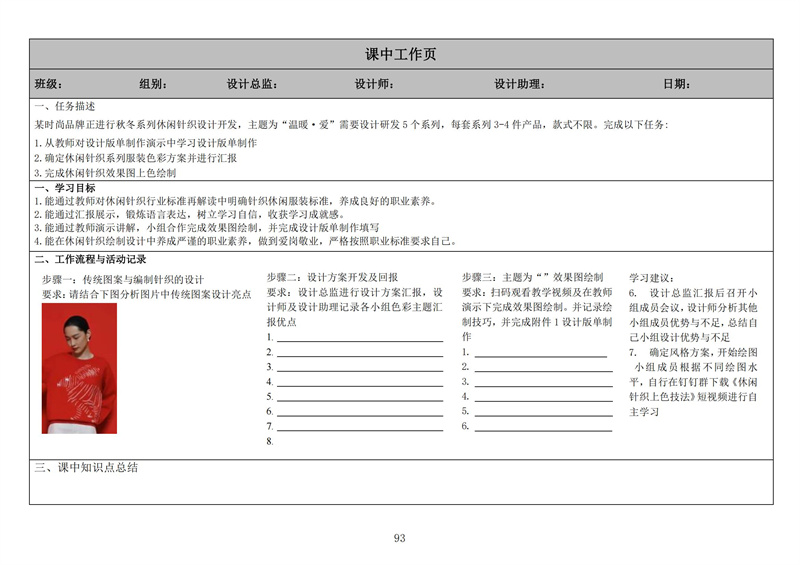Click the line '要求:请结合下图分析图片'
The width and height of the screenshot is (800, 565).
click(146, 294)
